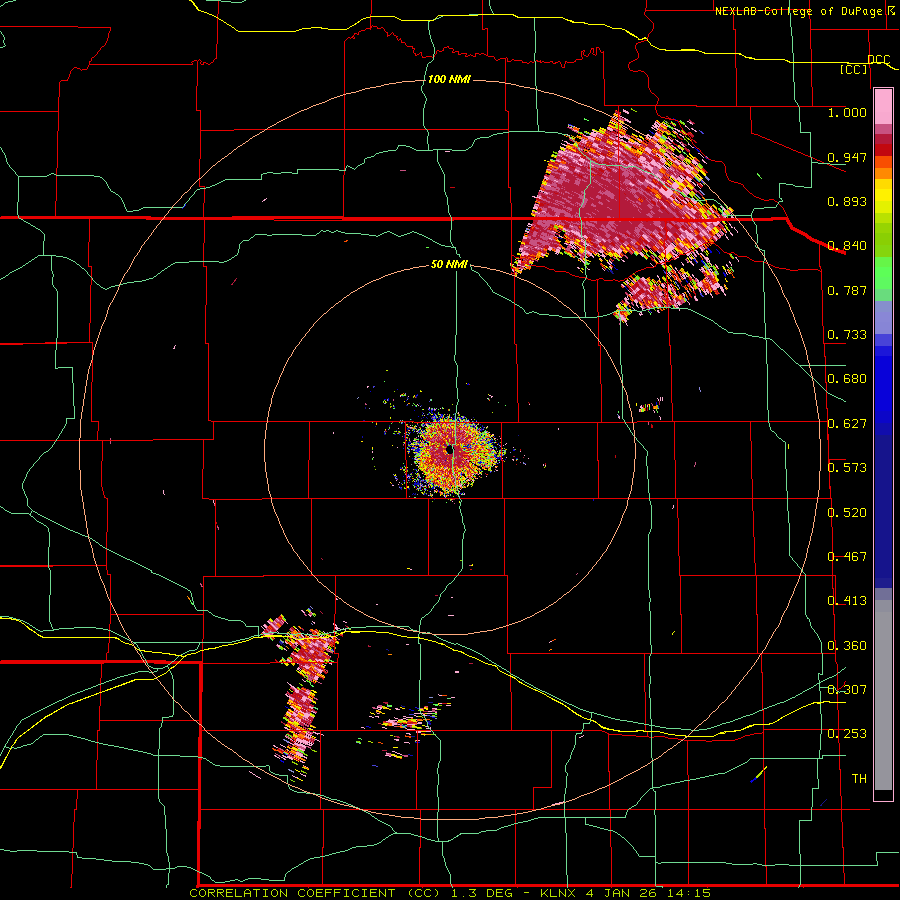
Task: Click the 50 NMI range ring label
Action: (x=449, y=265)
